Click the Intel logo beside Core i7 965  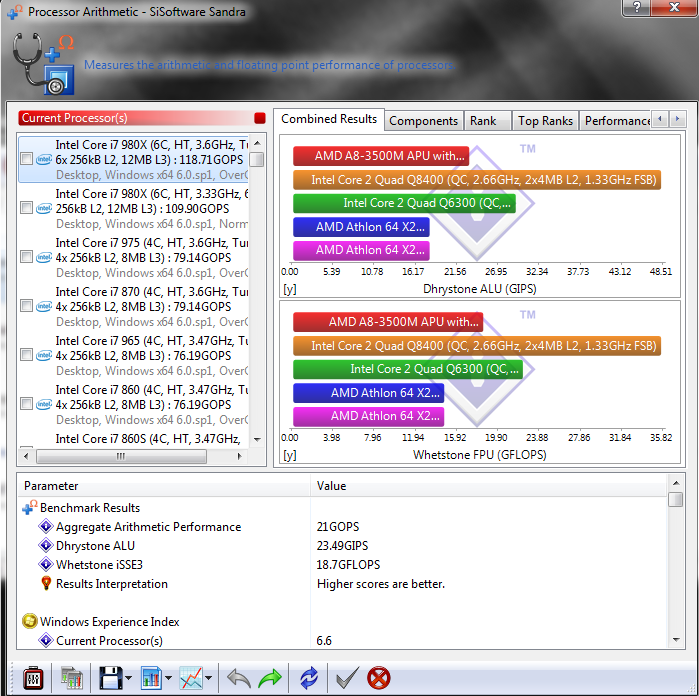click(x=44, y=355)
